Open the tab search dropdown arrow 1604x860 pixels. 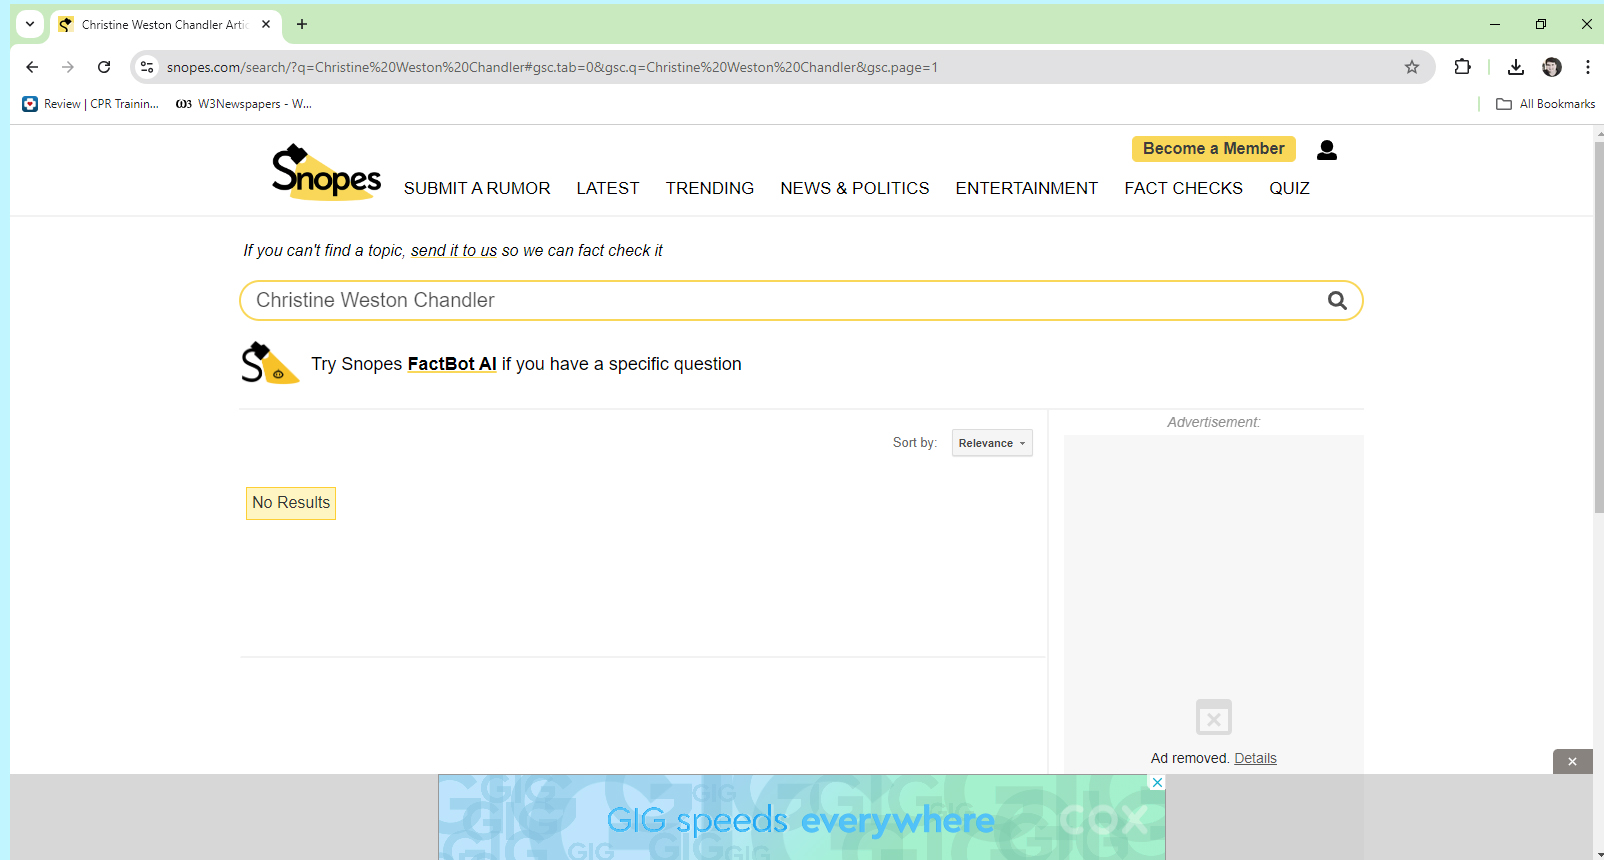[30, 24]
